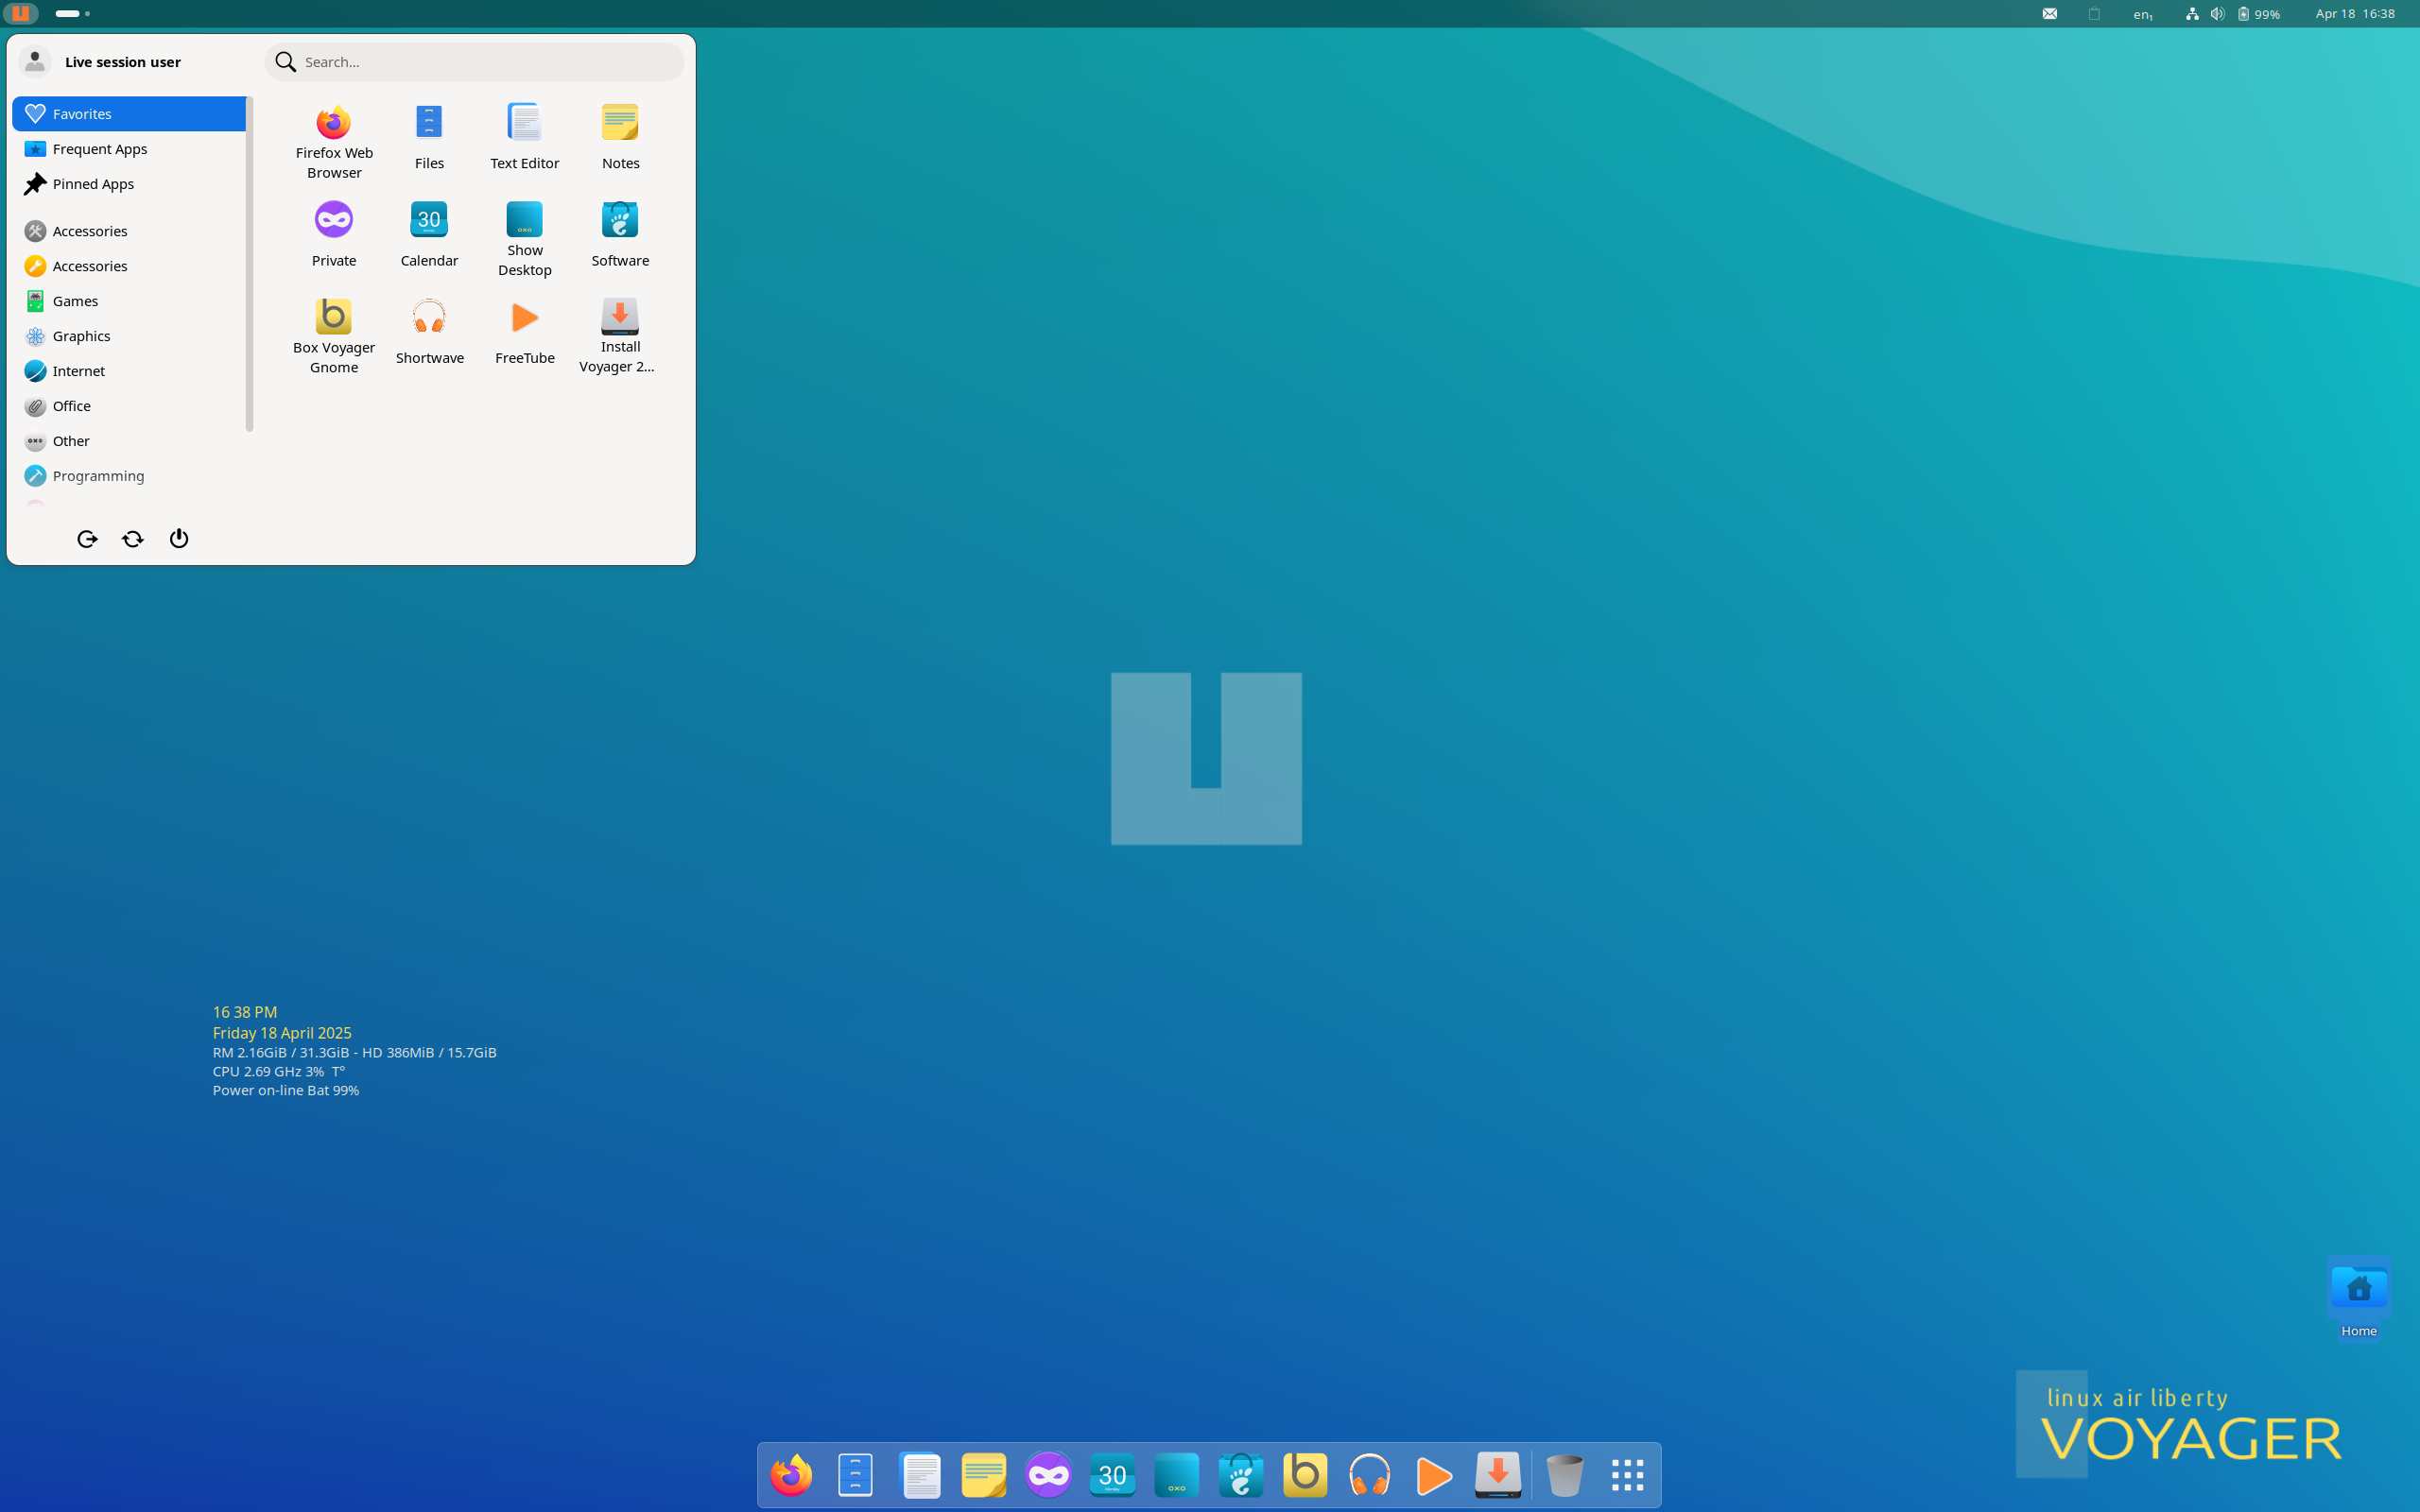2420x1512 pixels.
Task: Show the Pinned Apps category
Action: [129, 184]
